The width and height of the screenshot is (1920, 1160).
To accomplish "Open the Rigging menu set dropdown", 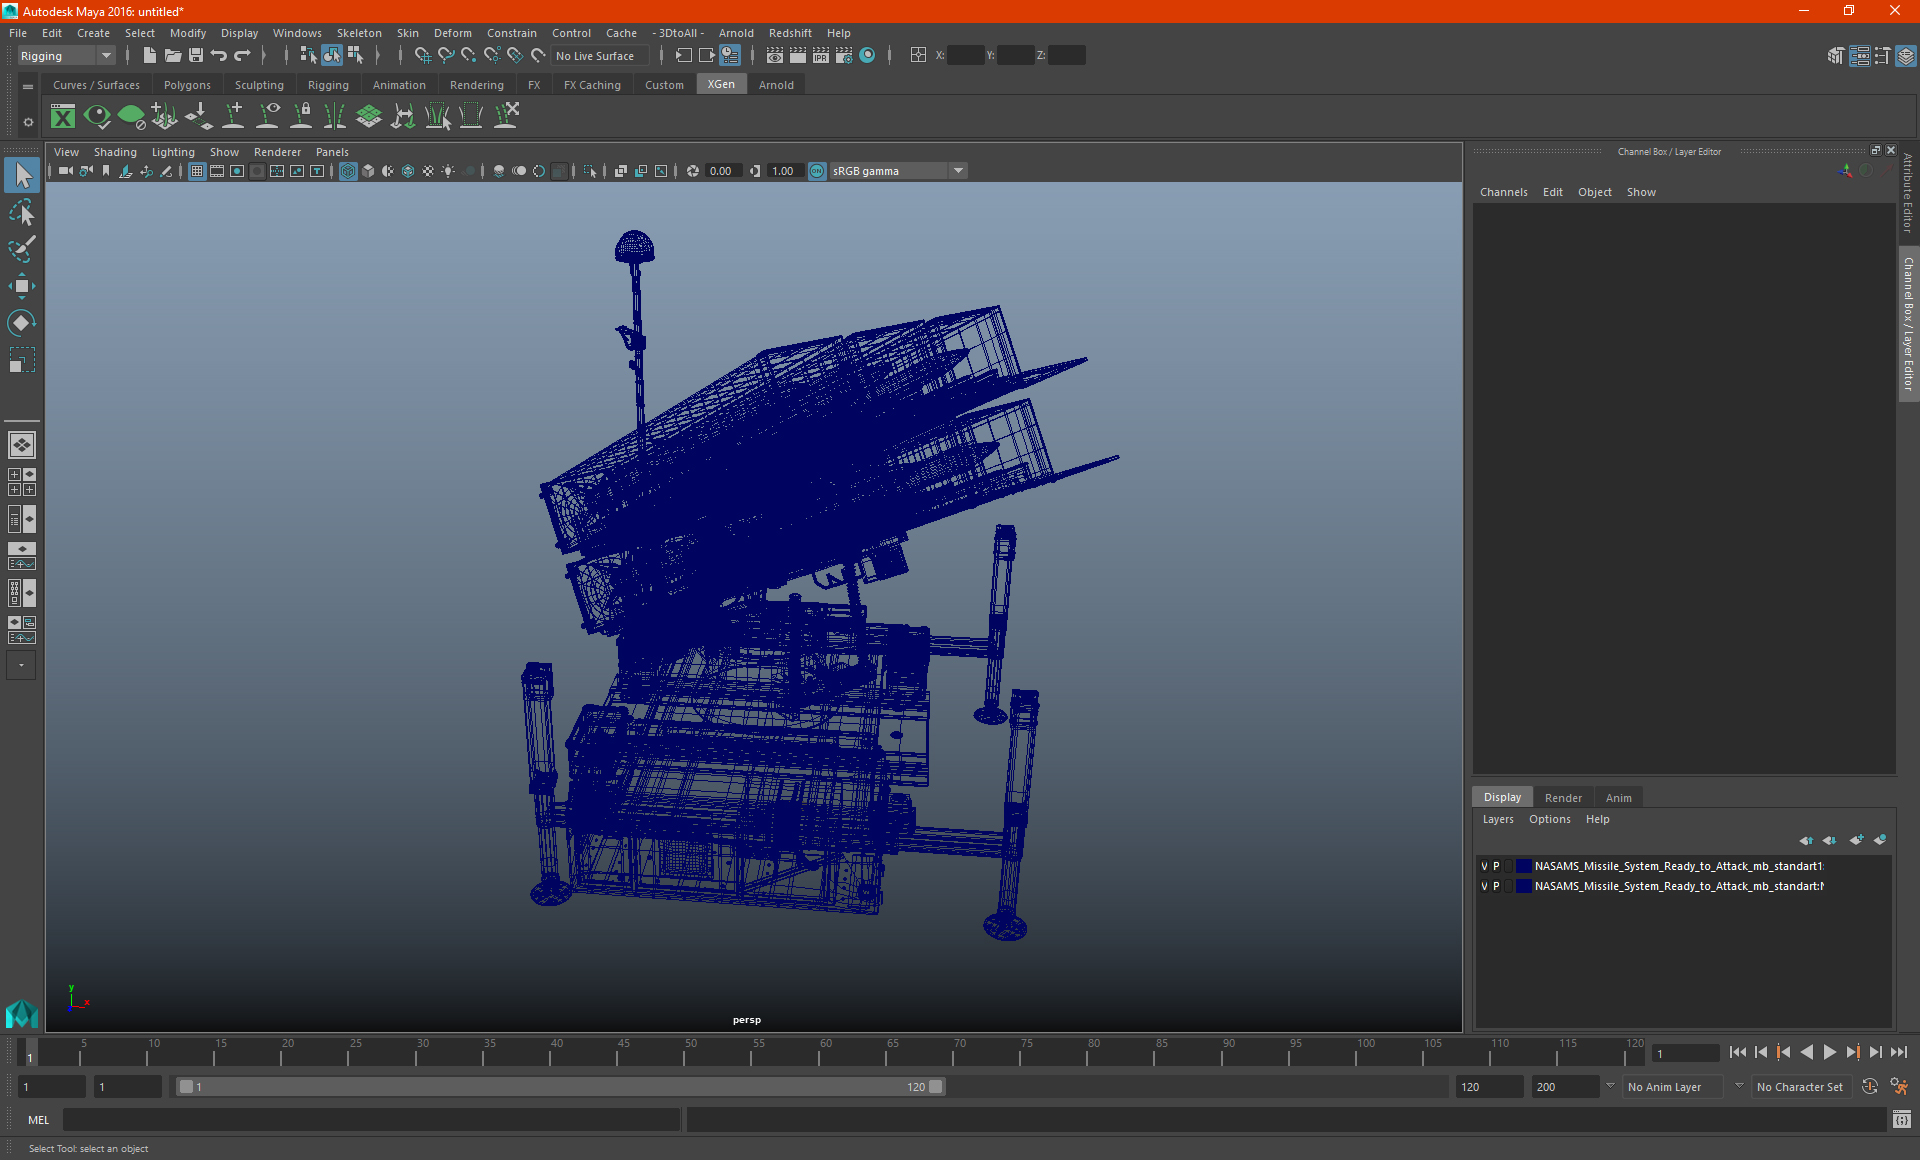I will click(x=105, y=56).
